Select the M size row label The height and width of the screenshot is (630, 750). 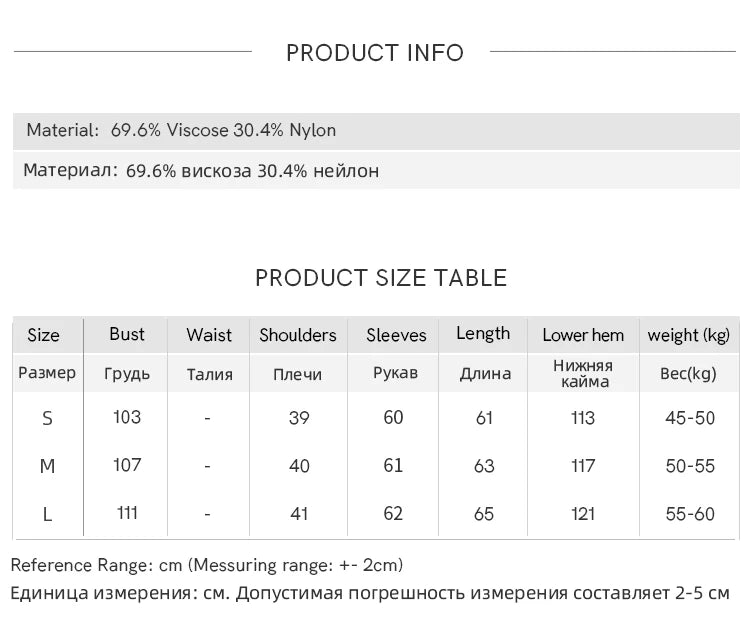(47, 466)
